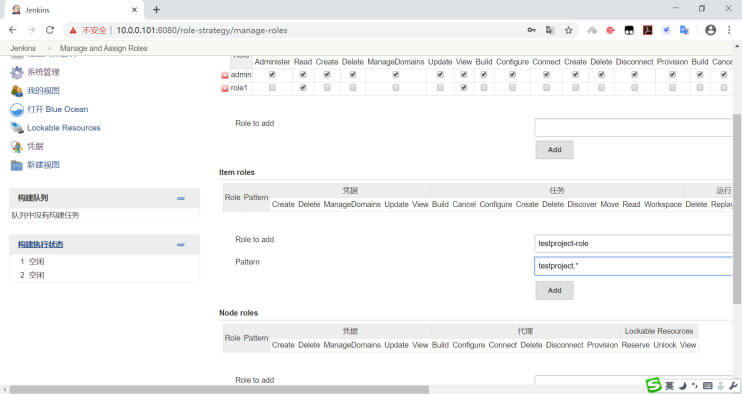Screen dimensions: 742x394
Task: Uncheck Provision checkbox for admin role
Action: point(672,74)
